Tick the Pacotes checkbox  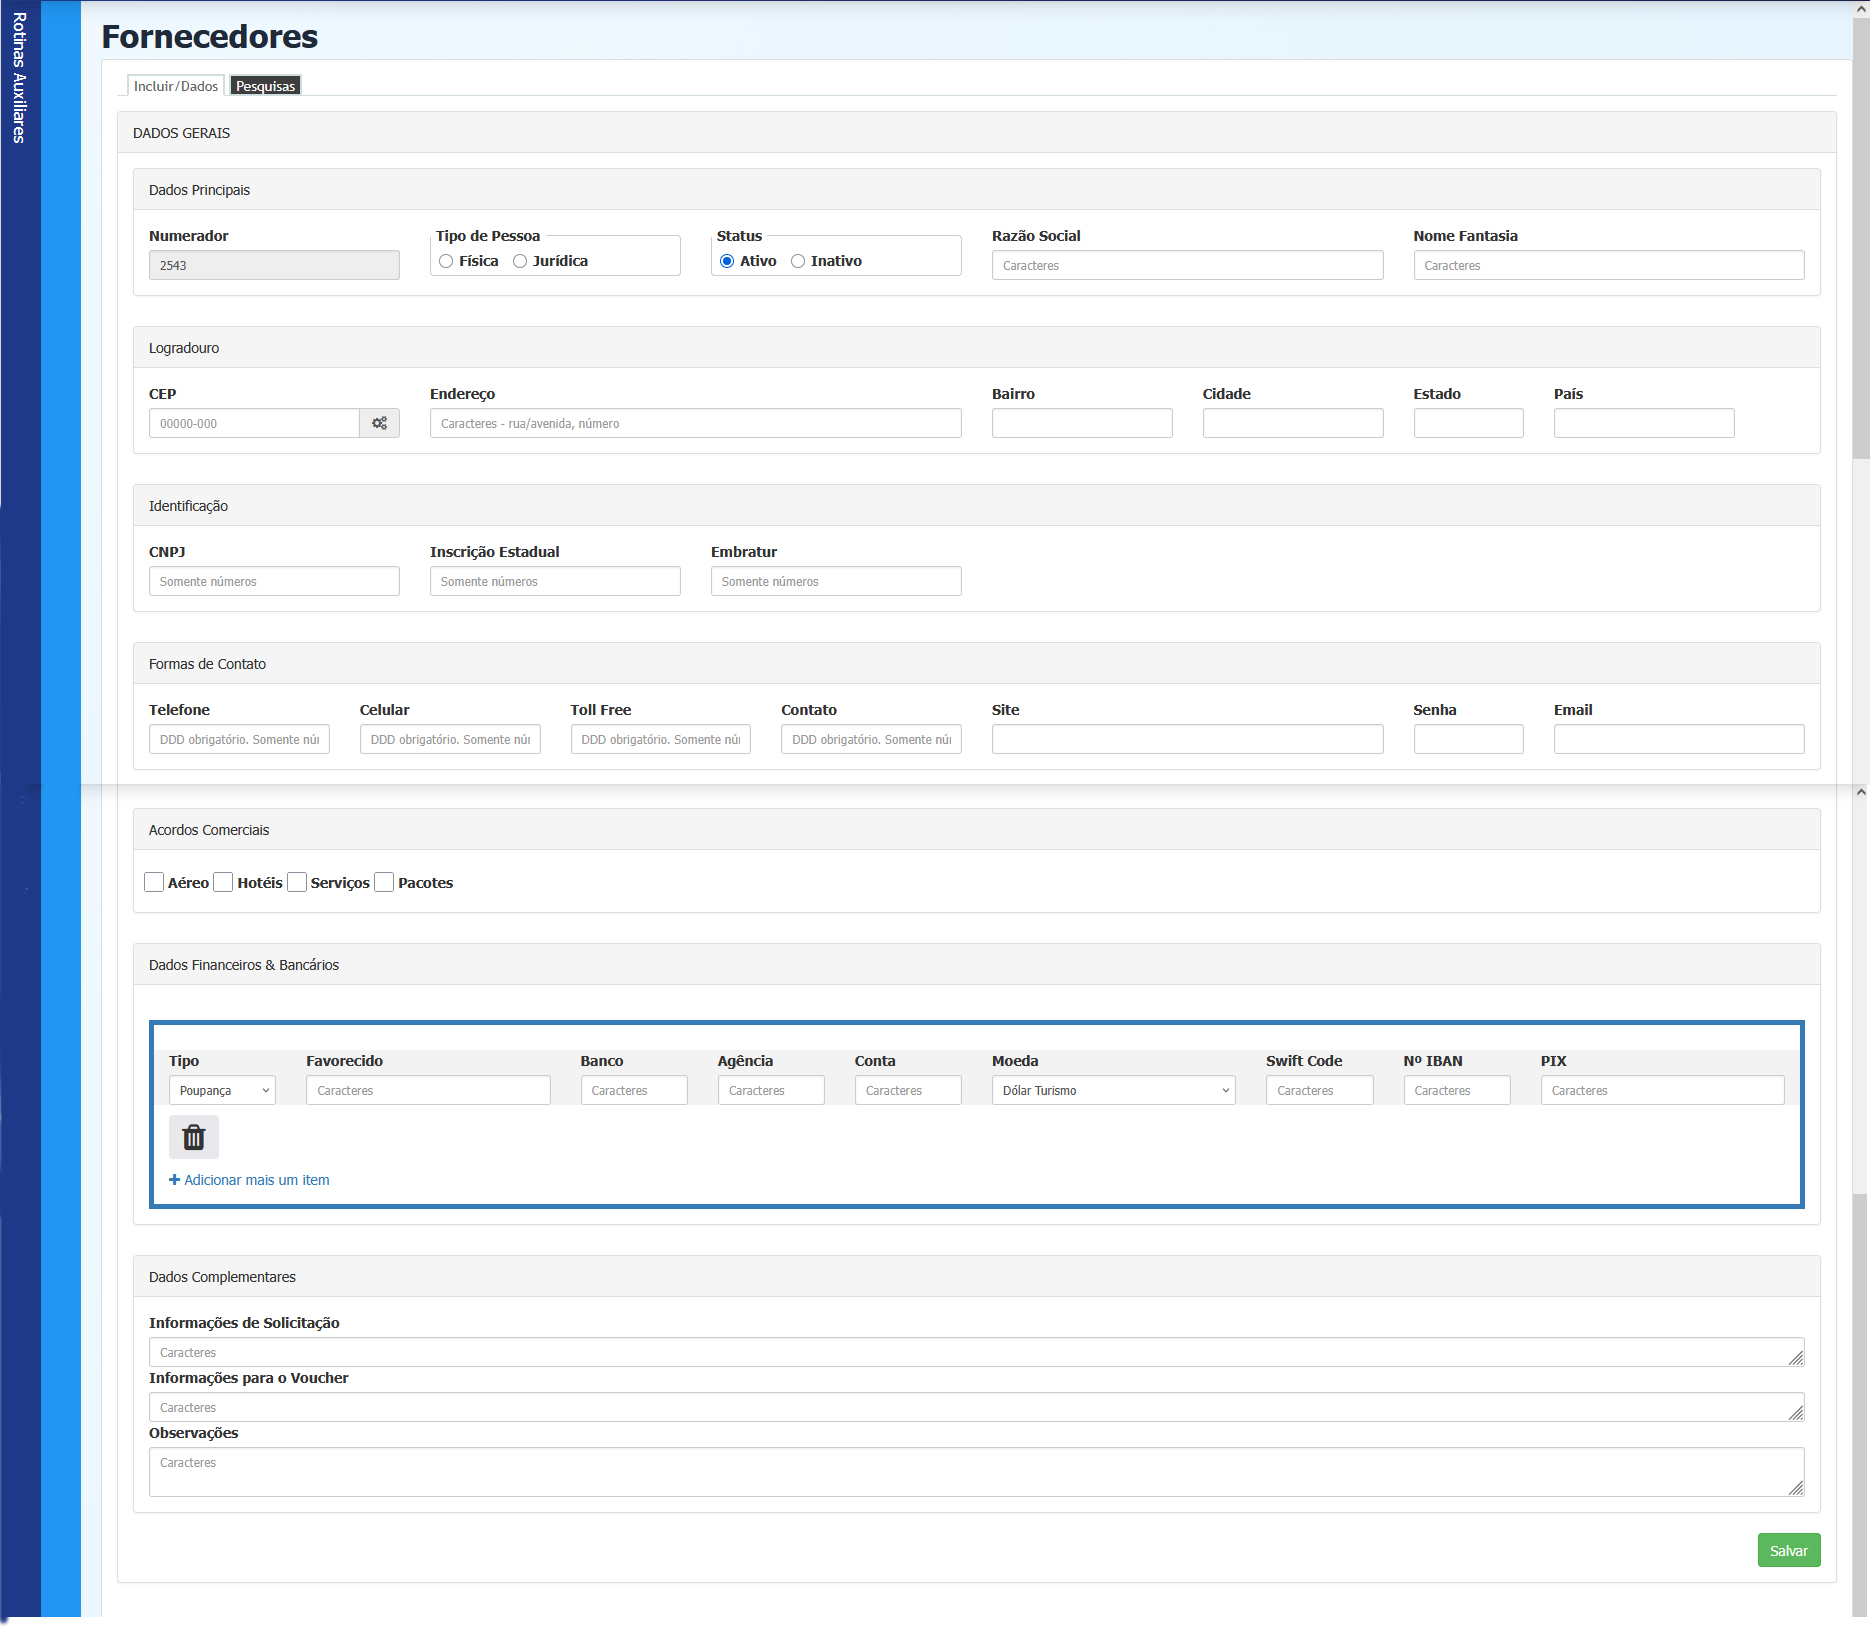pyautogui.click(x=384, y=882)
